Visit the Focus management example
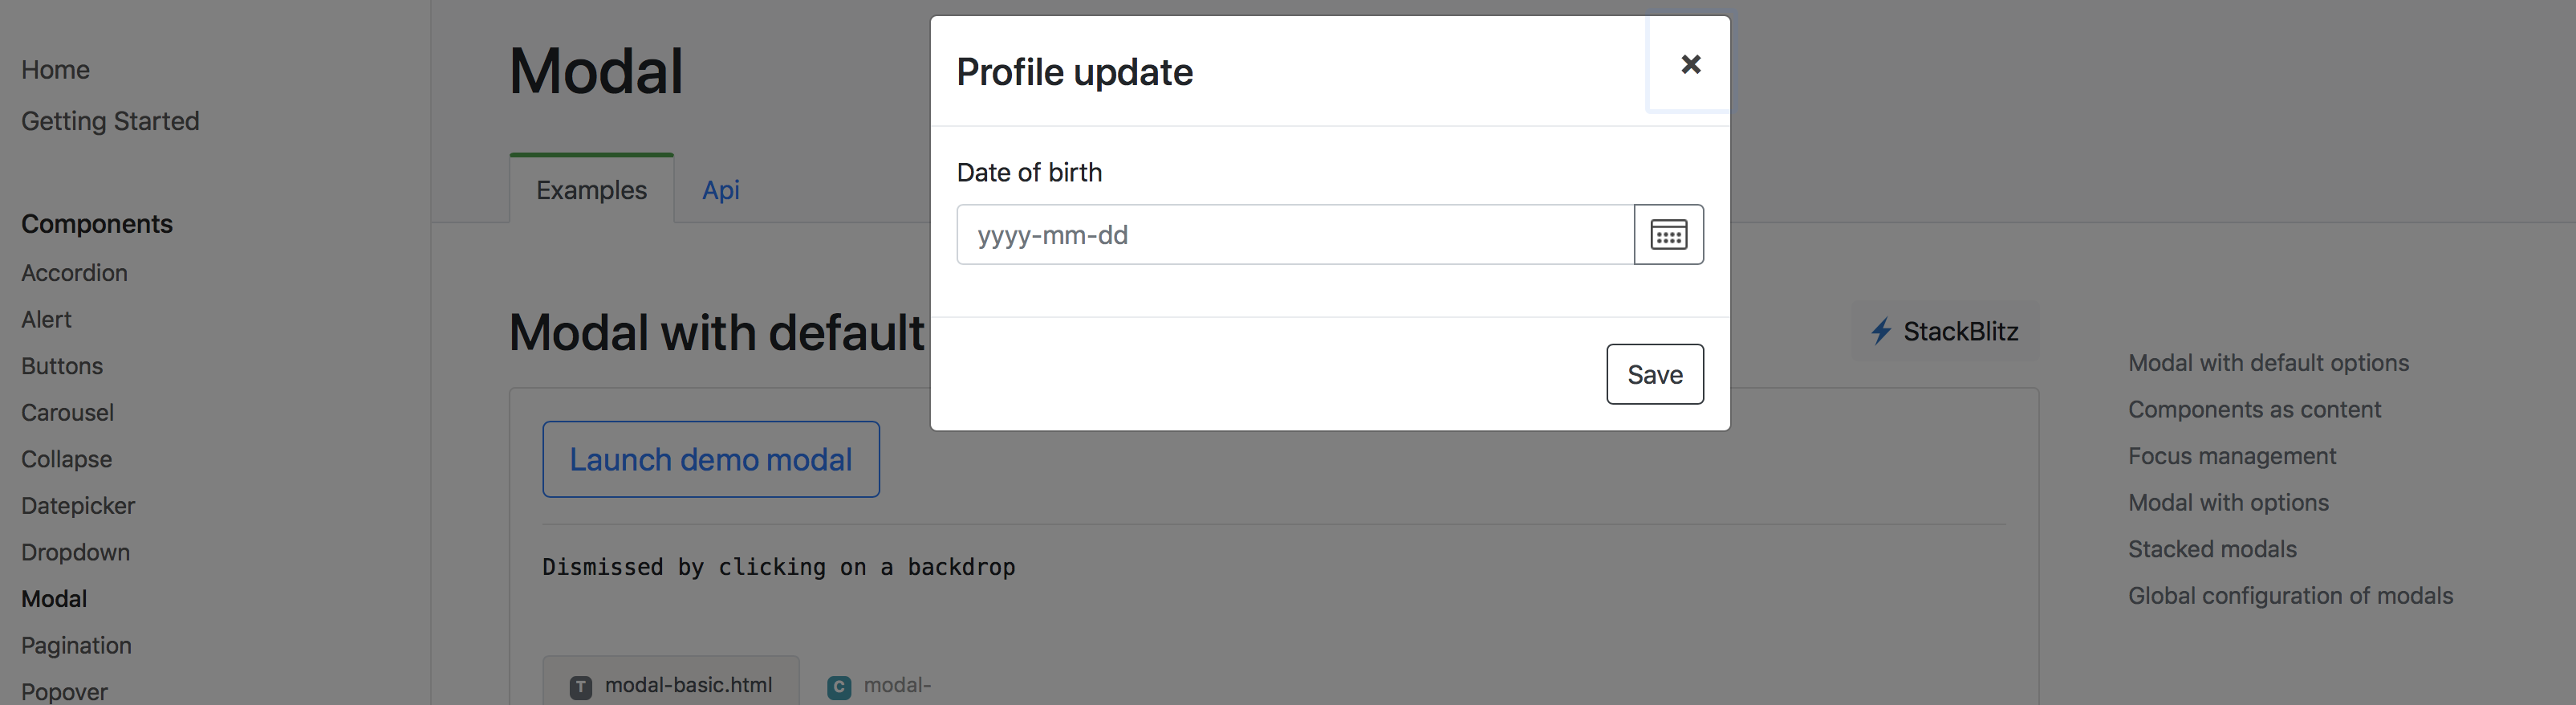2576x705 pixels. (2232, 455)
